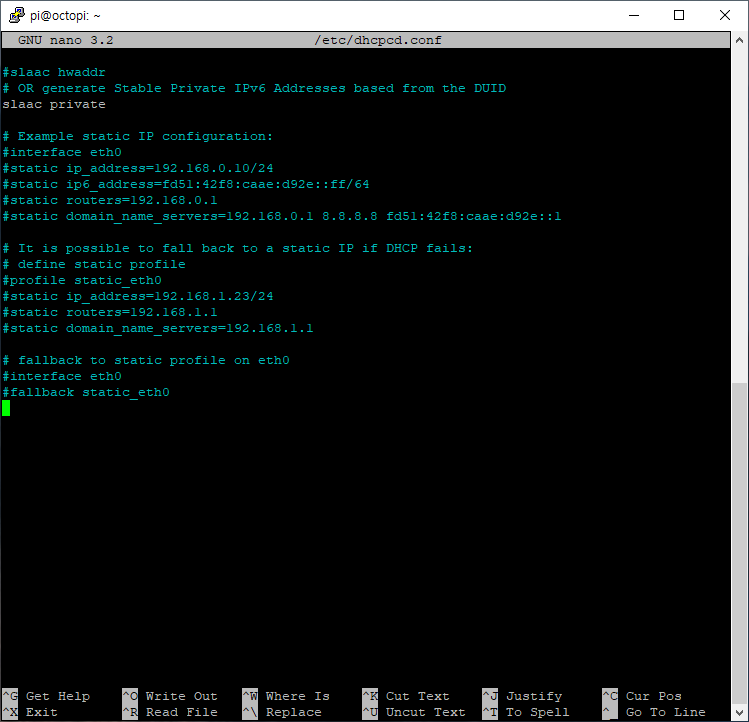Maximize the pi@octopi terminal window
Viewport: 749px width, 722px height.
pyautogui.click(x=679, y=15)
